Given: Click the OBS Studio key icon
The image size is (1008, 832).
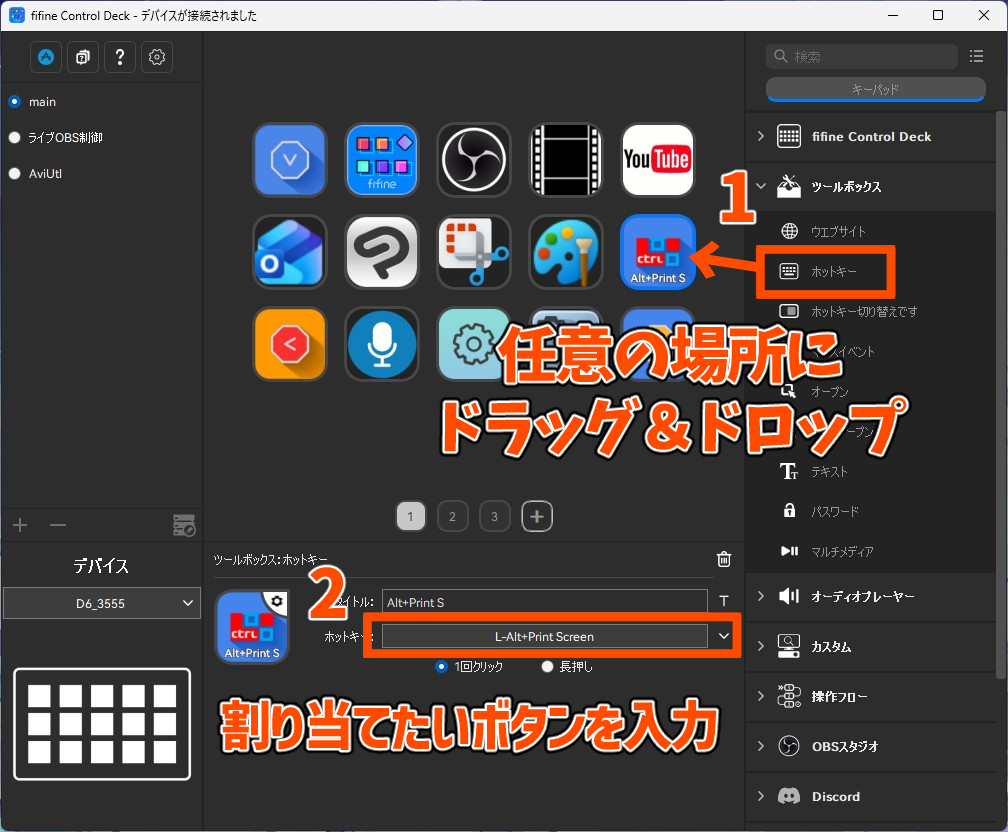Looking at the screenshot, I should tap(474, 160).
